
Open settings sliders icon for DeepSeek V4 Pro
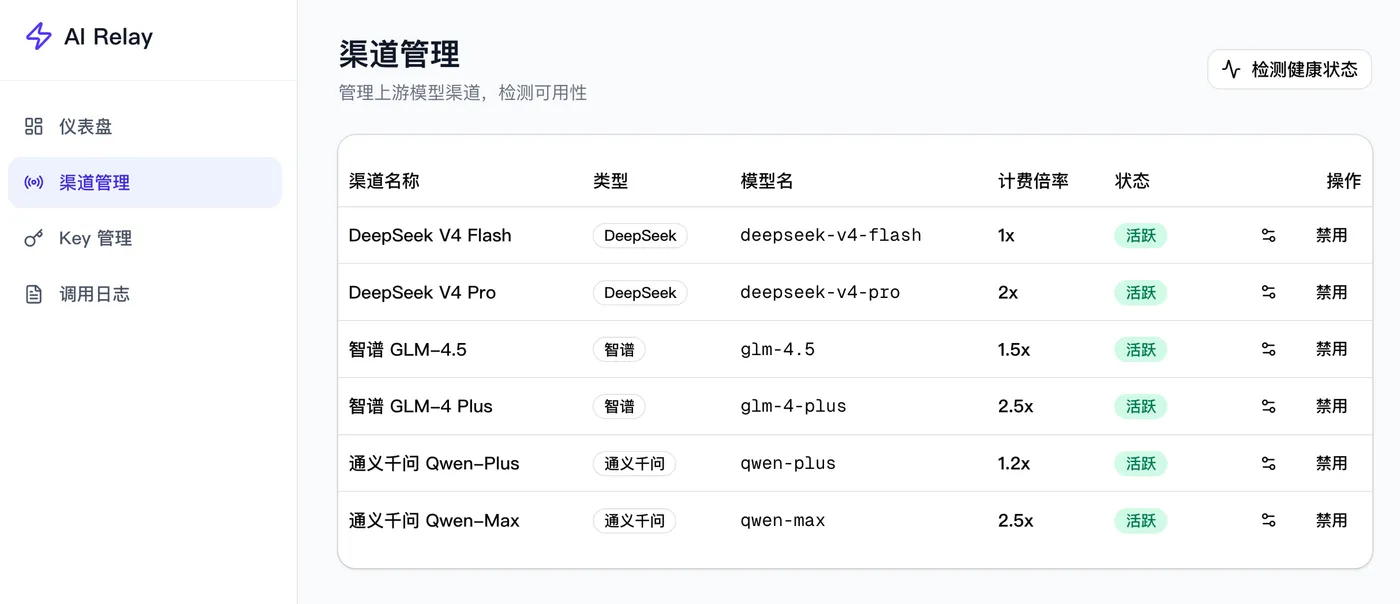1268,292
